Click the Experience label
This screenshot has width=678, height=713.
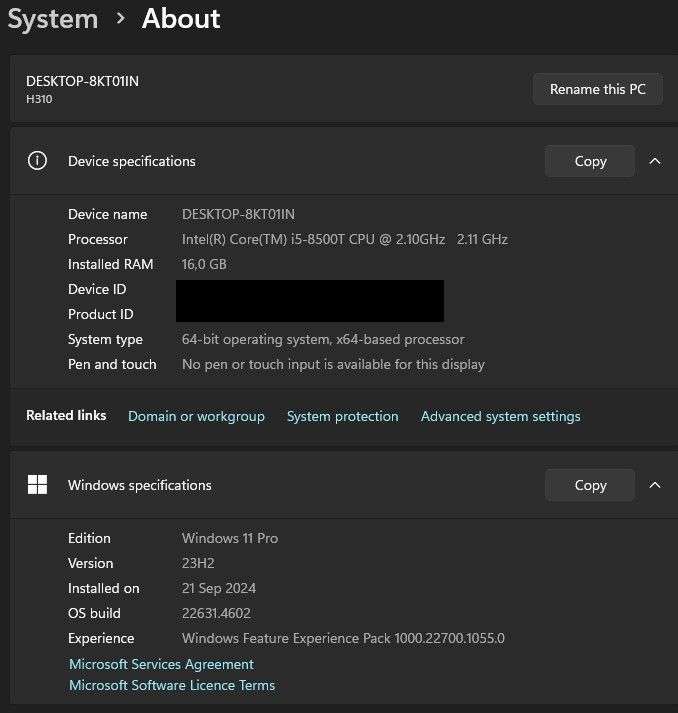101,639
